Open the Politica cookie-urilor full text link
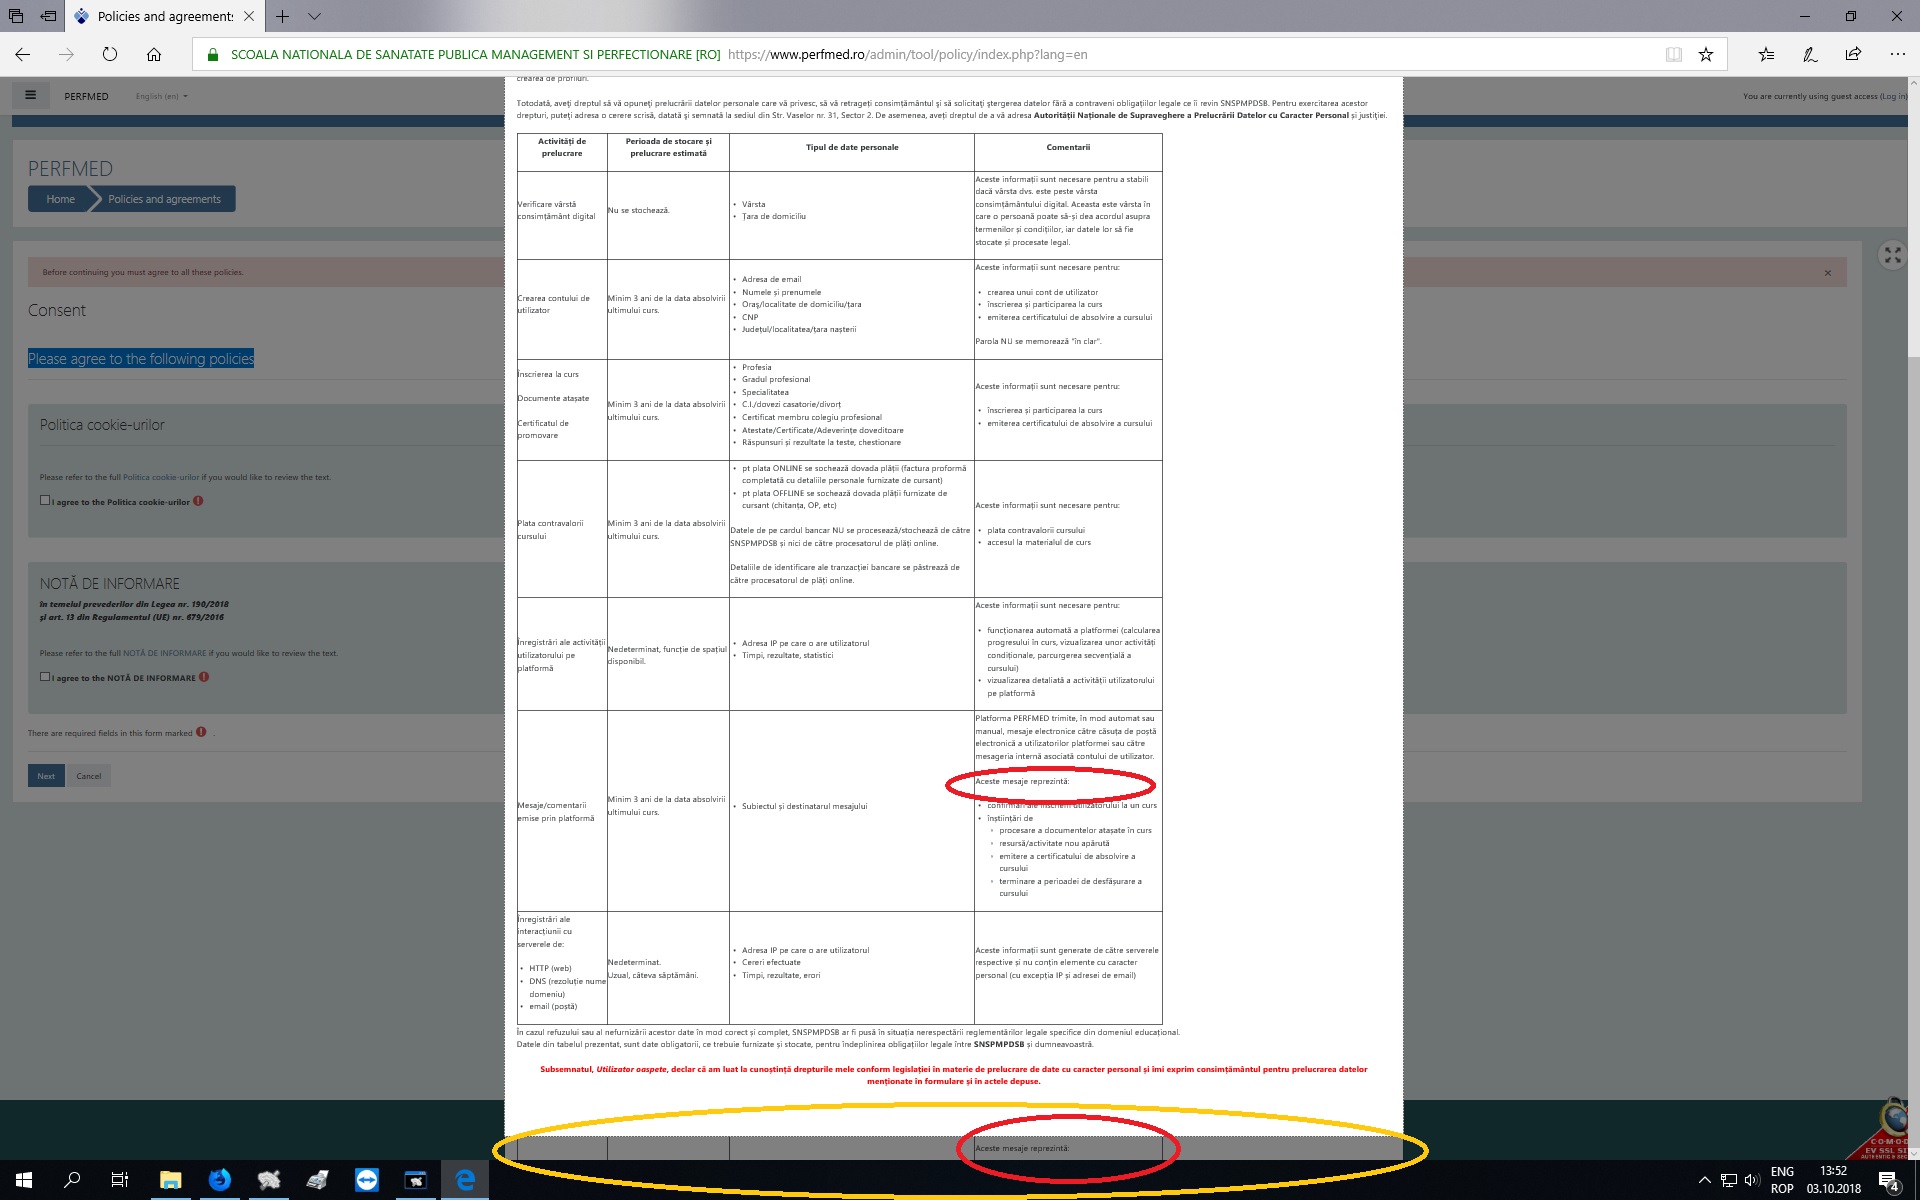 pyautogui.click(x=161, y=477)
